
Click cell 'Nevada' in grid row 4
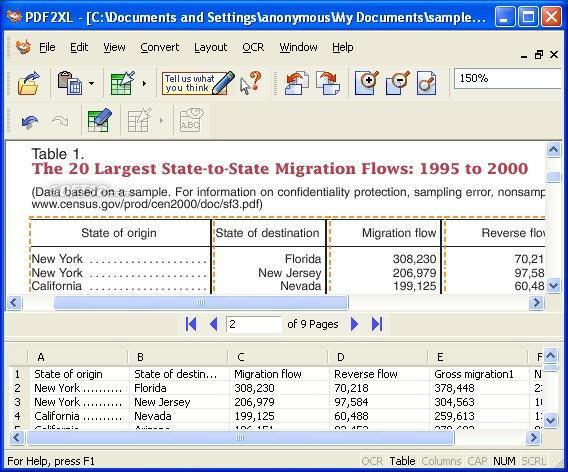tap(179, 416)
